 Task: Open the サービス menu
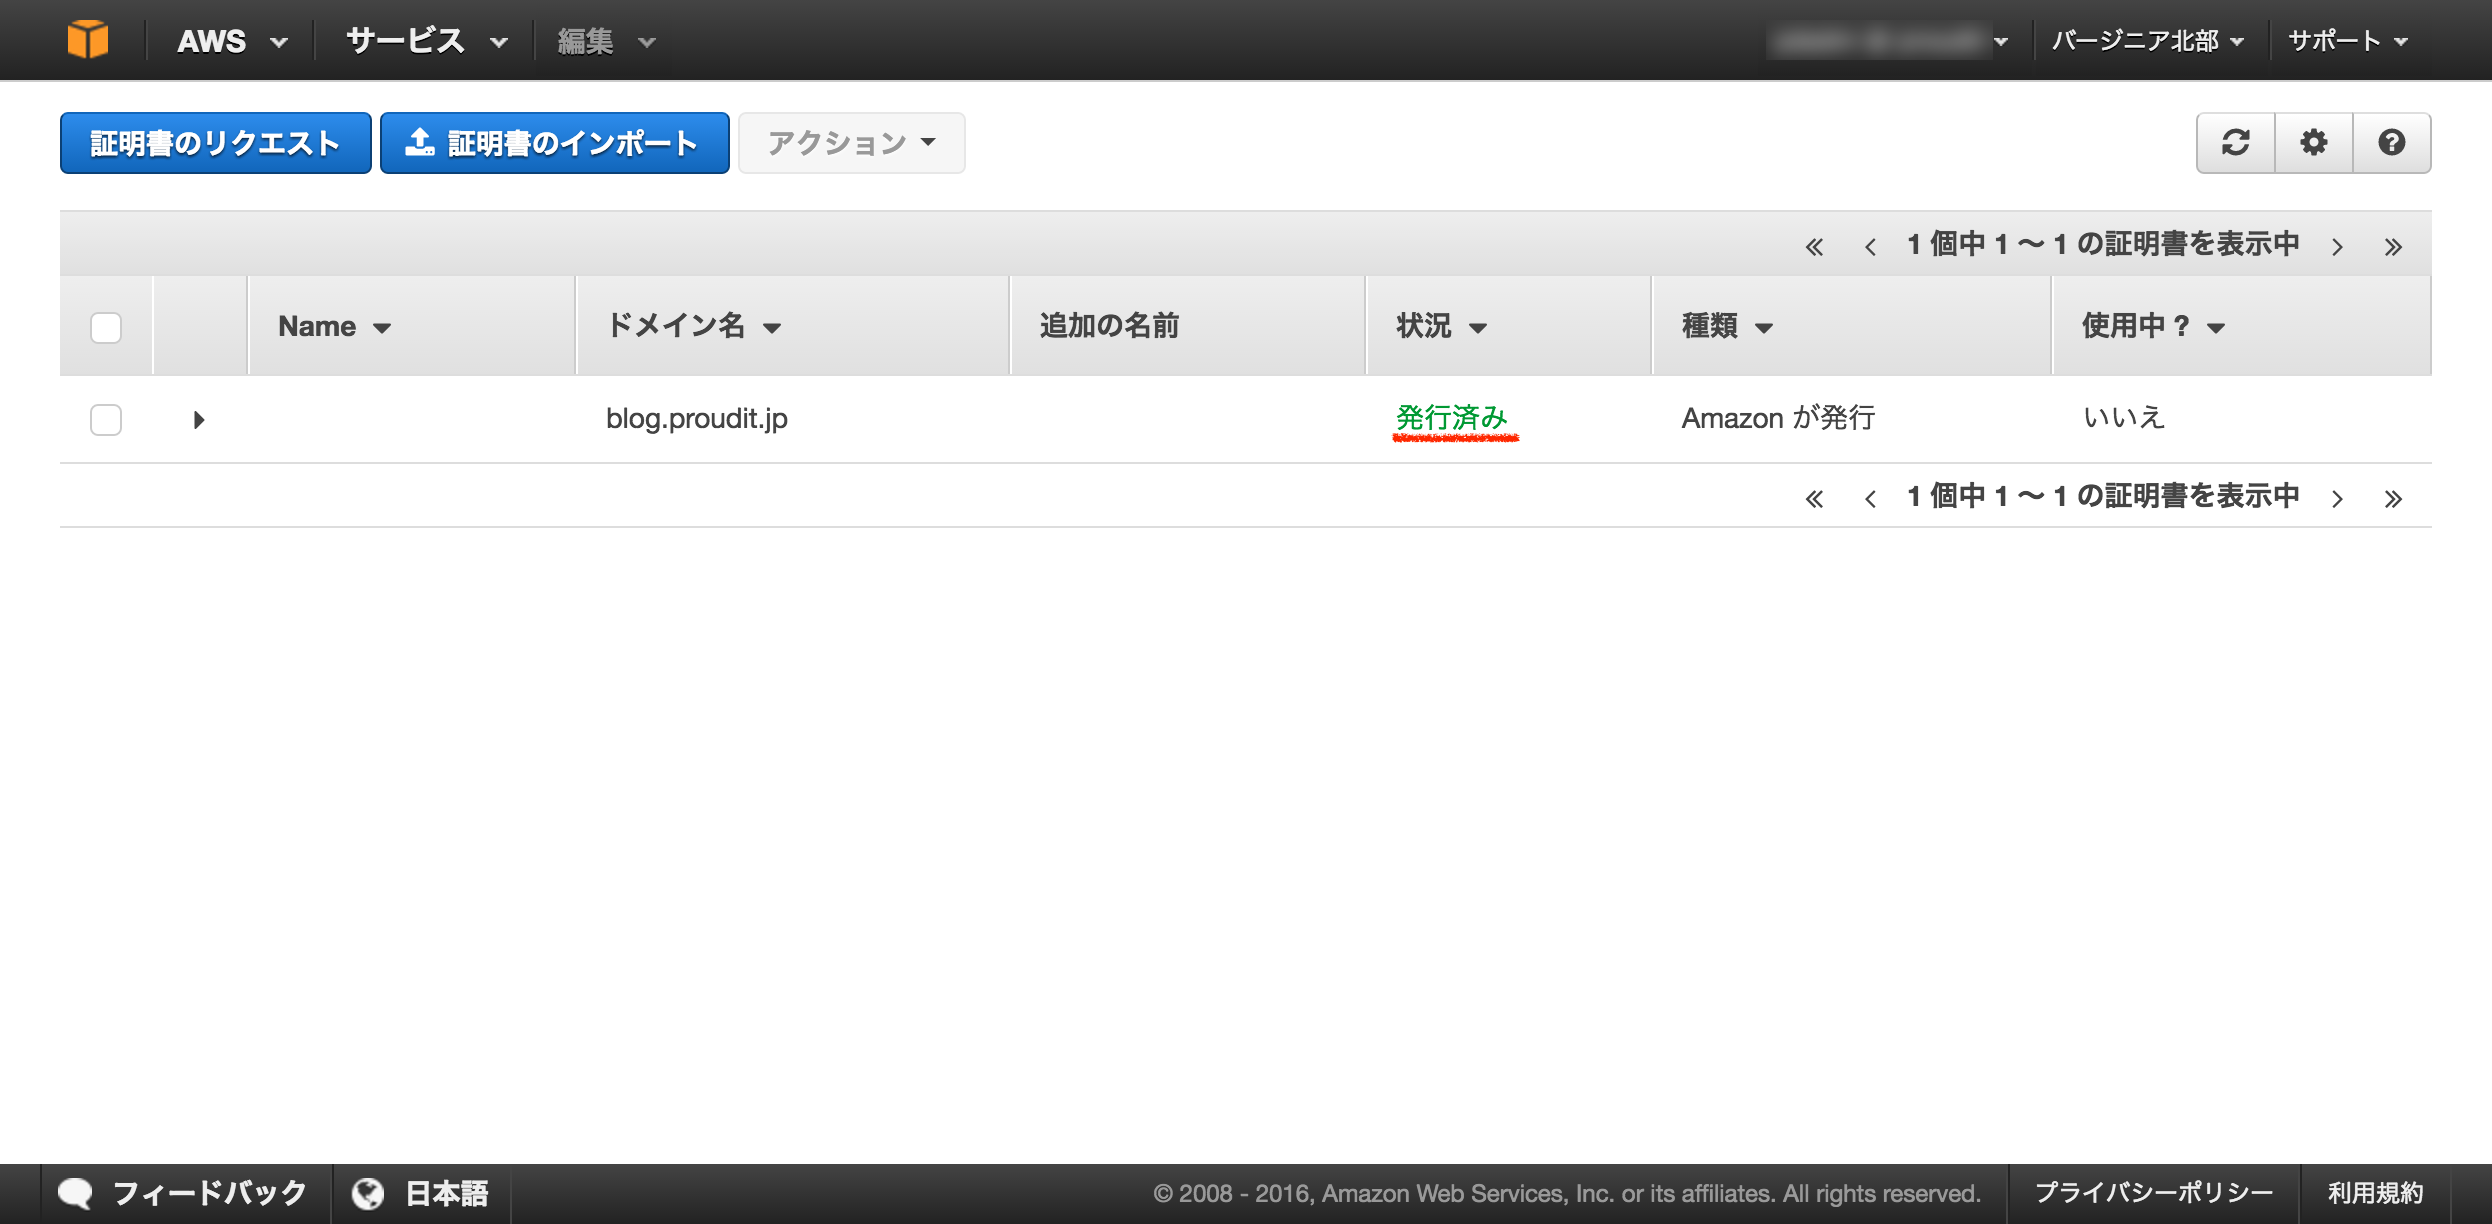[x=426, y=41]
